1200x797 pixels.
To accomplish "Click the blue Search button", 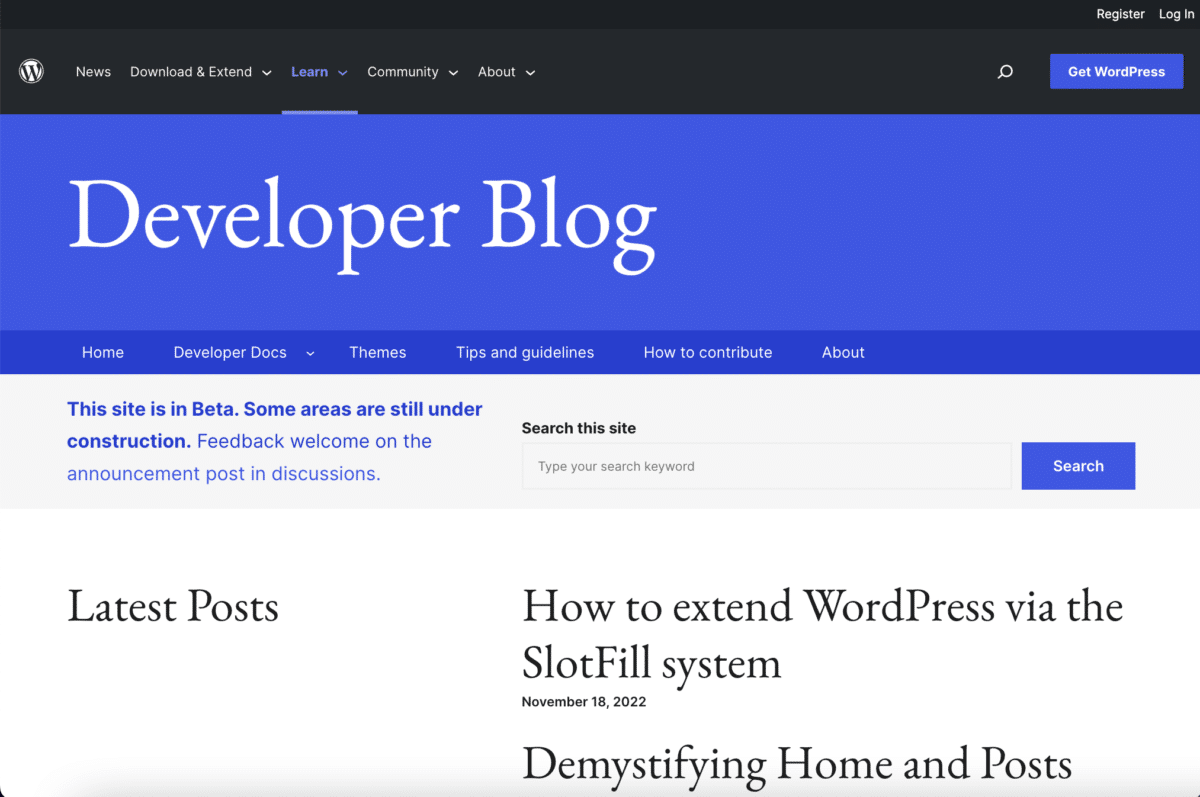I will coord(1077,466).
